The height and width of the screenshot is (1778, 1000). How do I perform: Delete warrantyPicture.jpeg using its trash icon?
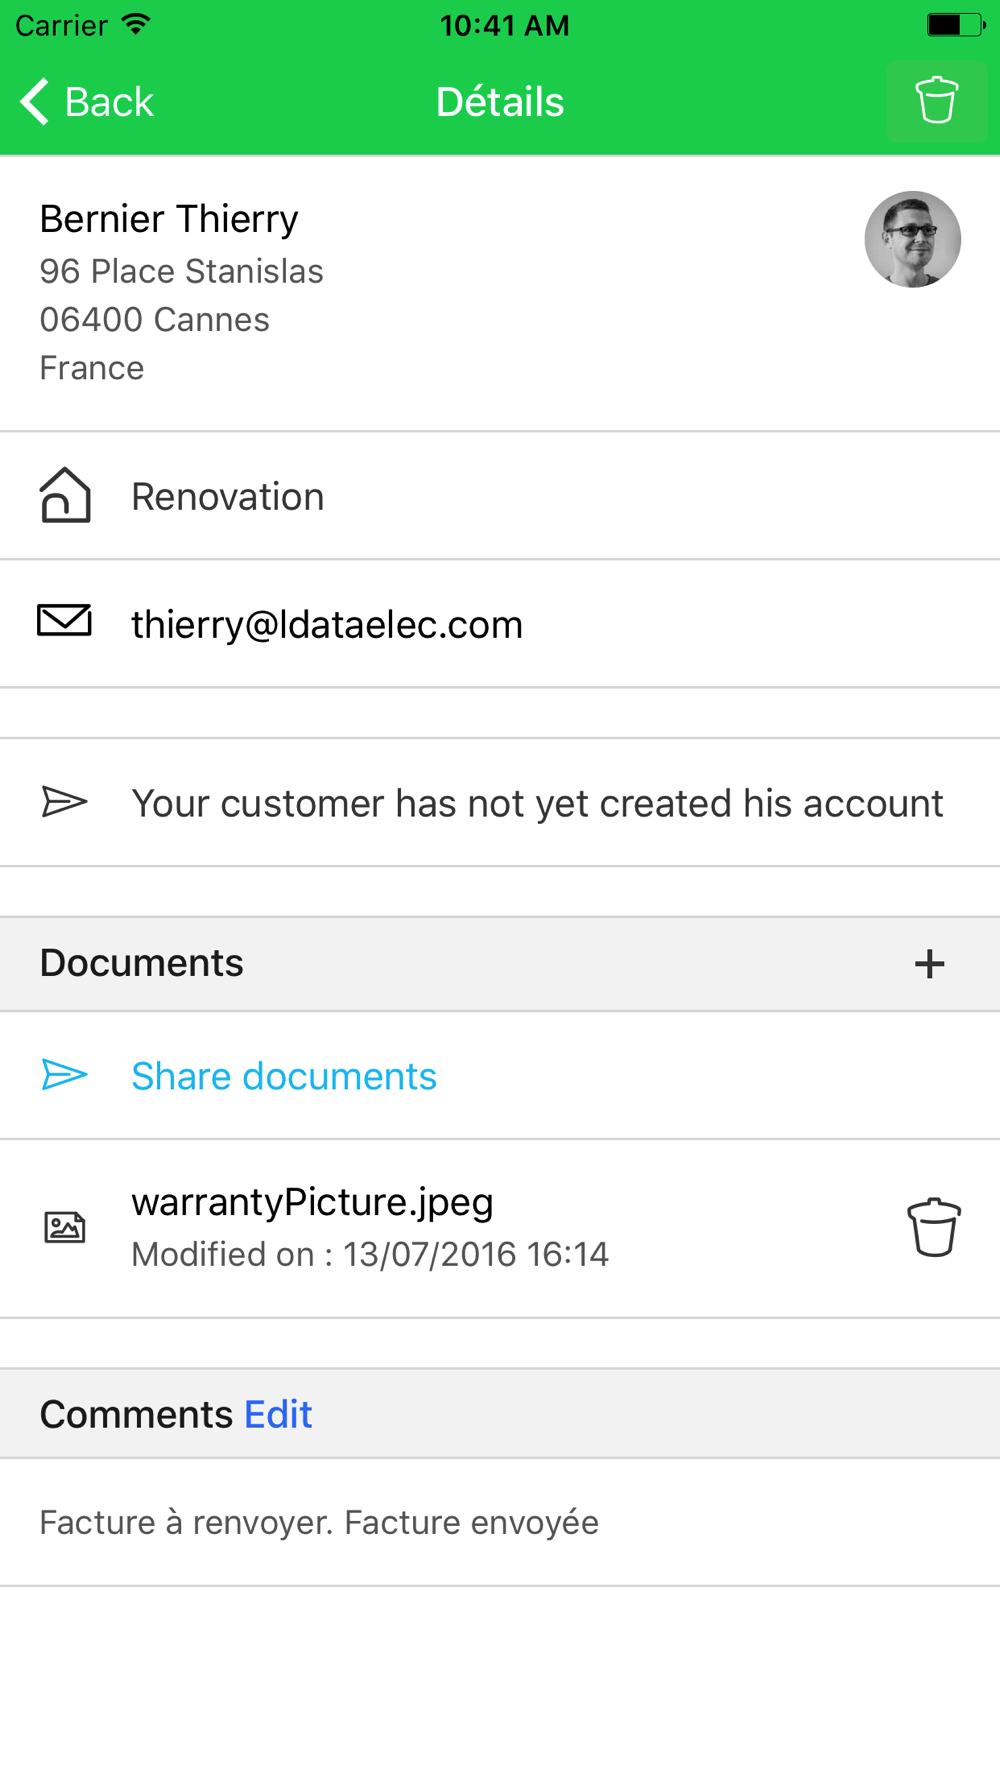tap(933, 1227)
